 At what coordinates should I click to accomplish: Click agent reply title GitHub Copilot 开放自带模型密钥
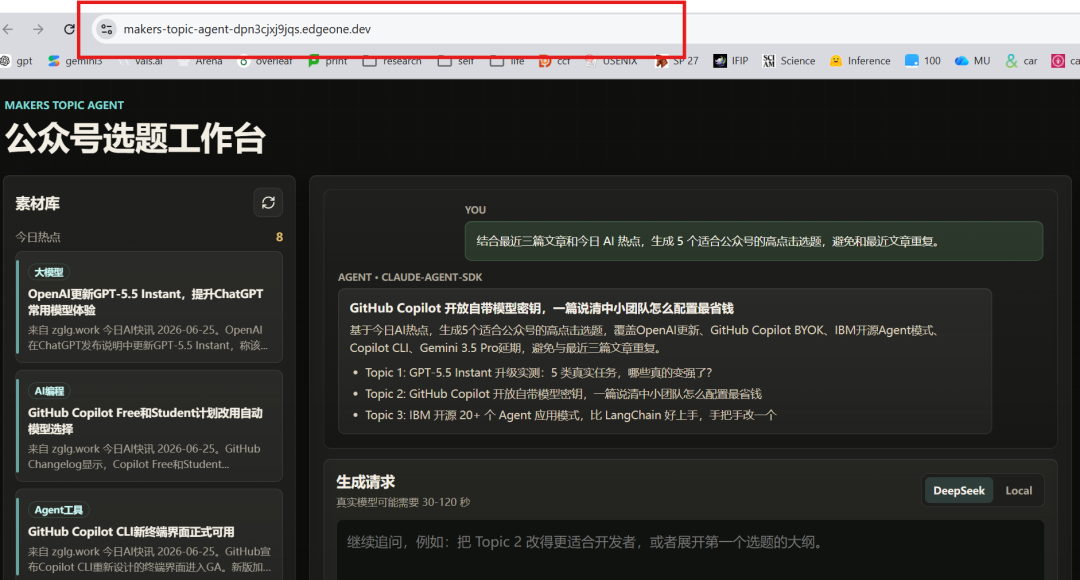click(x=541, y=308)
